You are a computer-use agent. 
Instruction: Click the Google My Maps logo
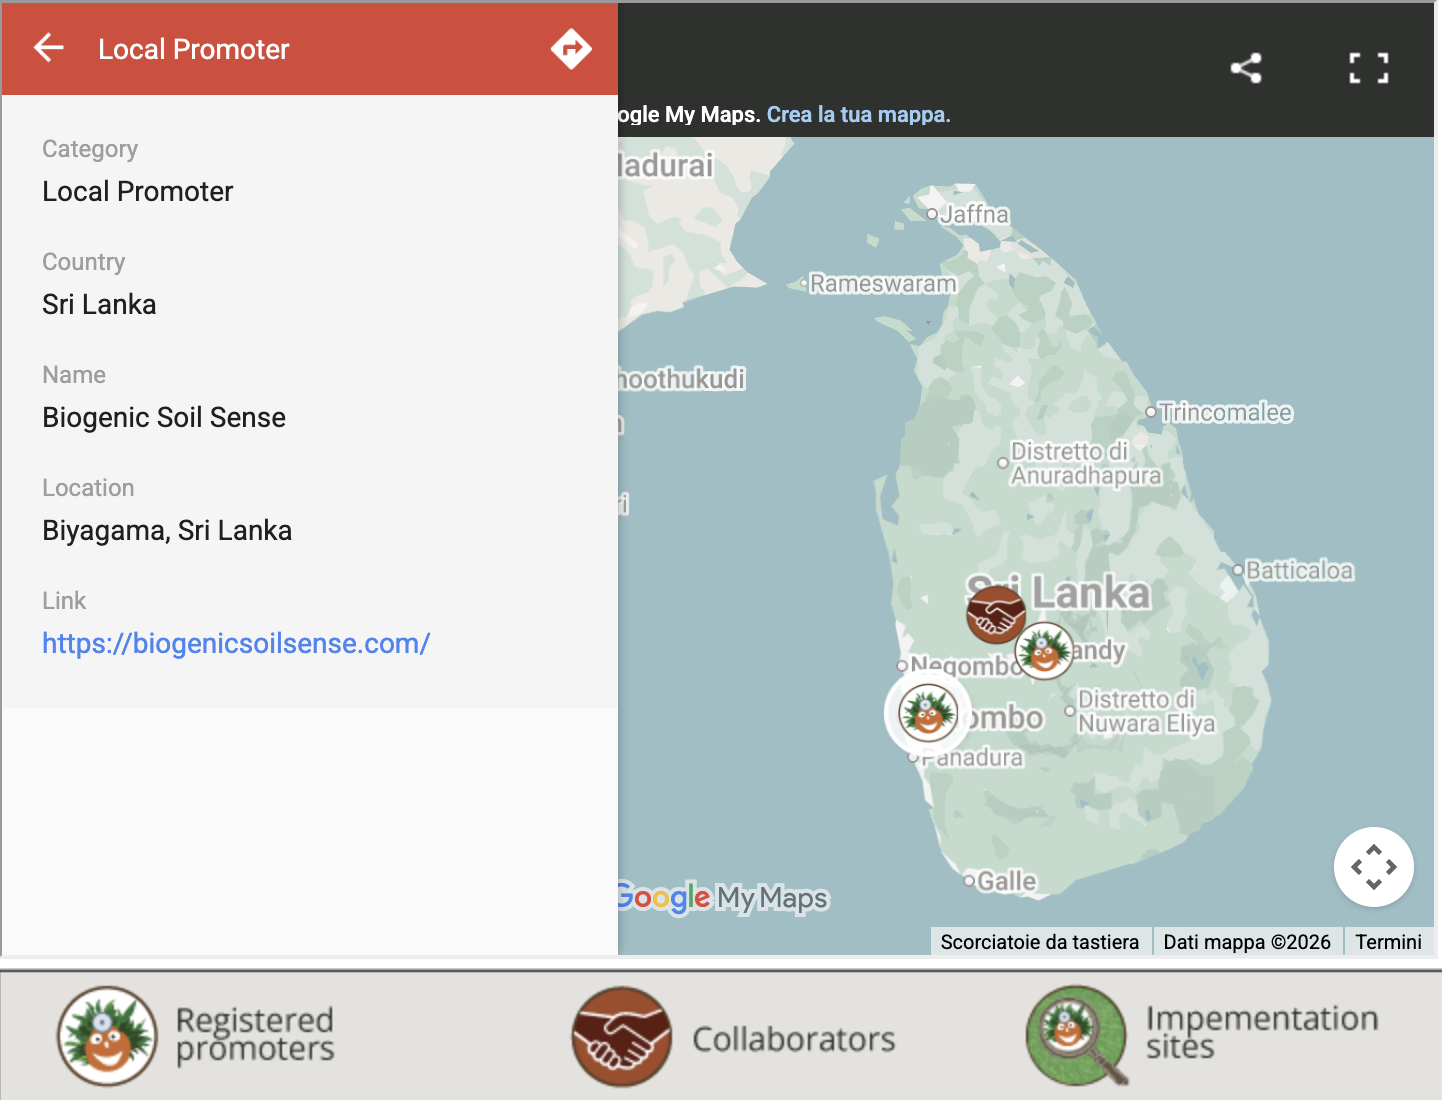coord(722,897)
